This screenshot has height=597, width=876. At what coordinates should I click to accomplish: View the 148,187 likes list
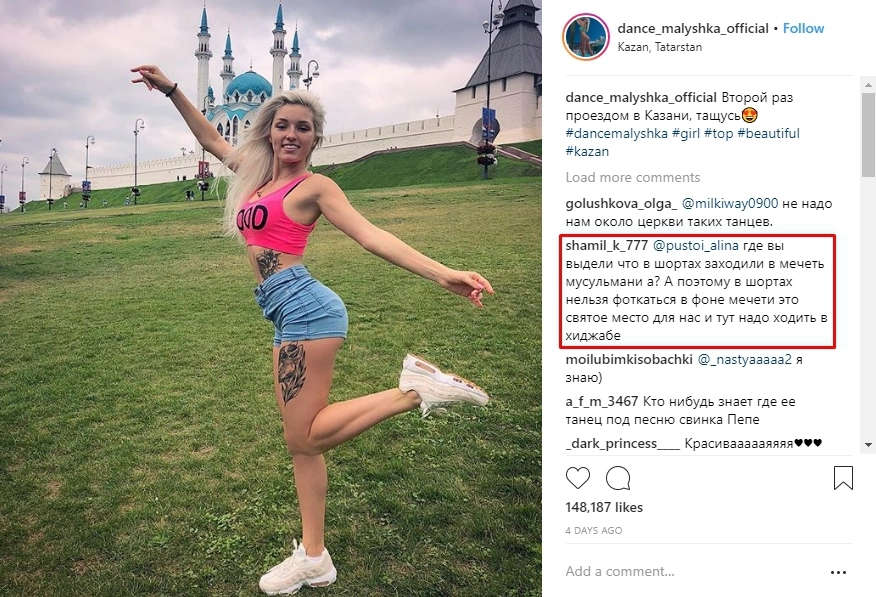604,508
